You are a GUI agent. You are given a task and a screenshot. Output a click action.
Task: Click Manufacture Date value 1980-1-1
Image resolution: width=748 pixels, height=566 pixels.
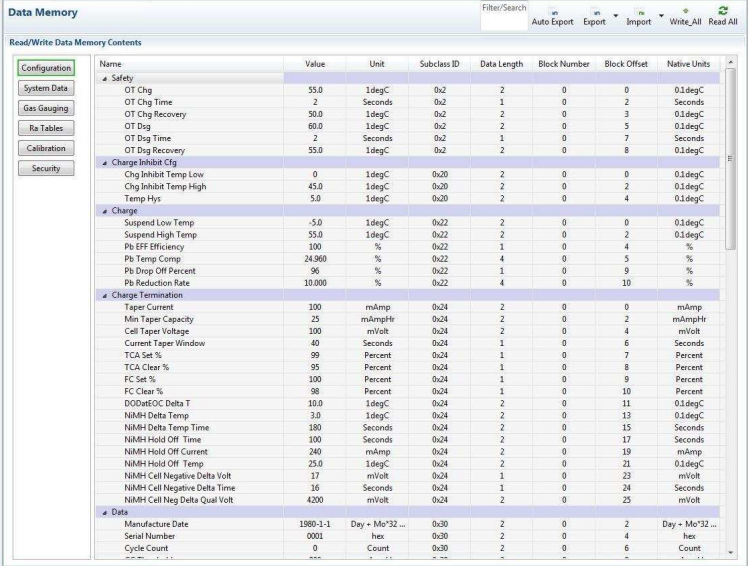[x=315, y=524]
